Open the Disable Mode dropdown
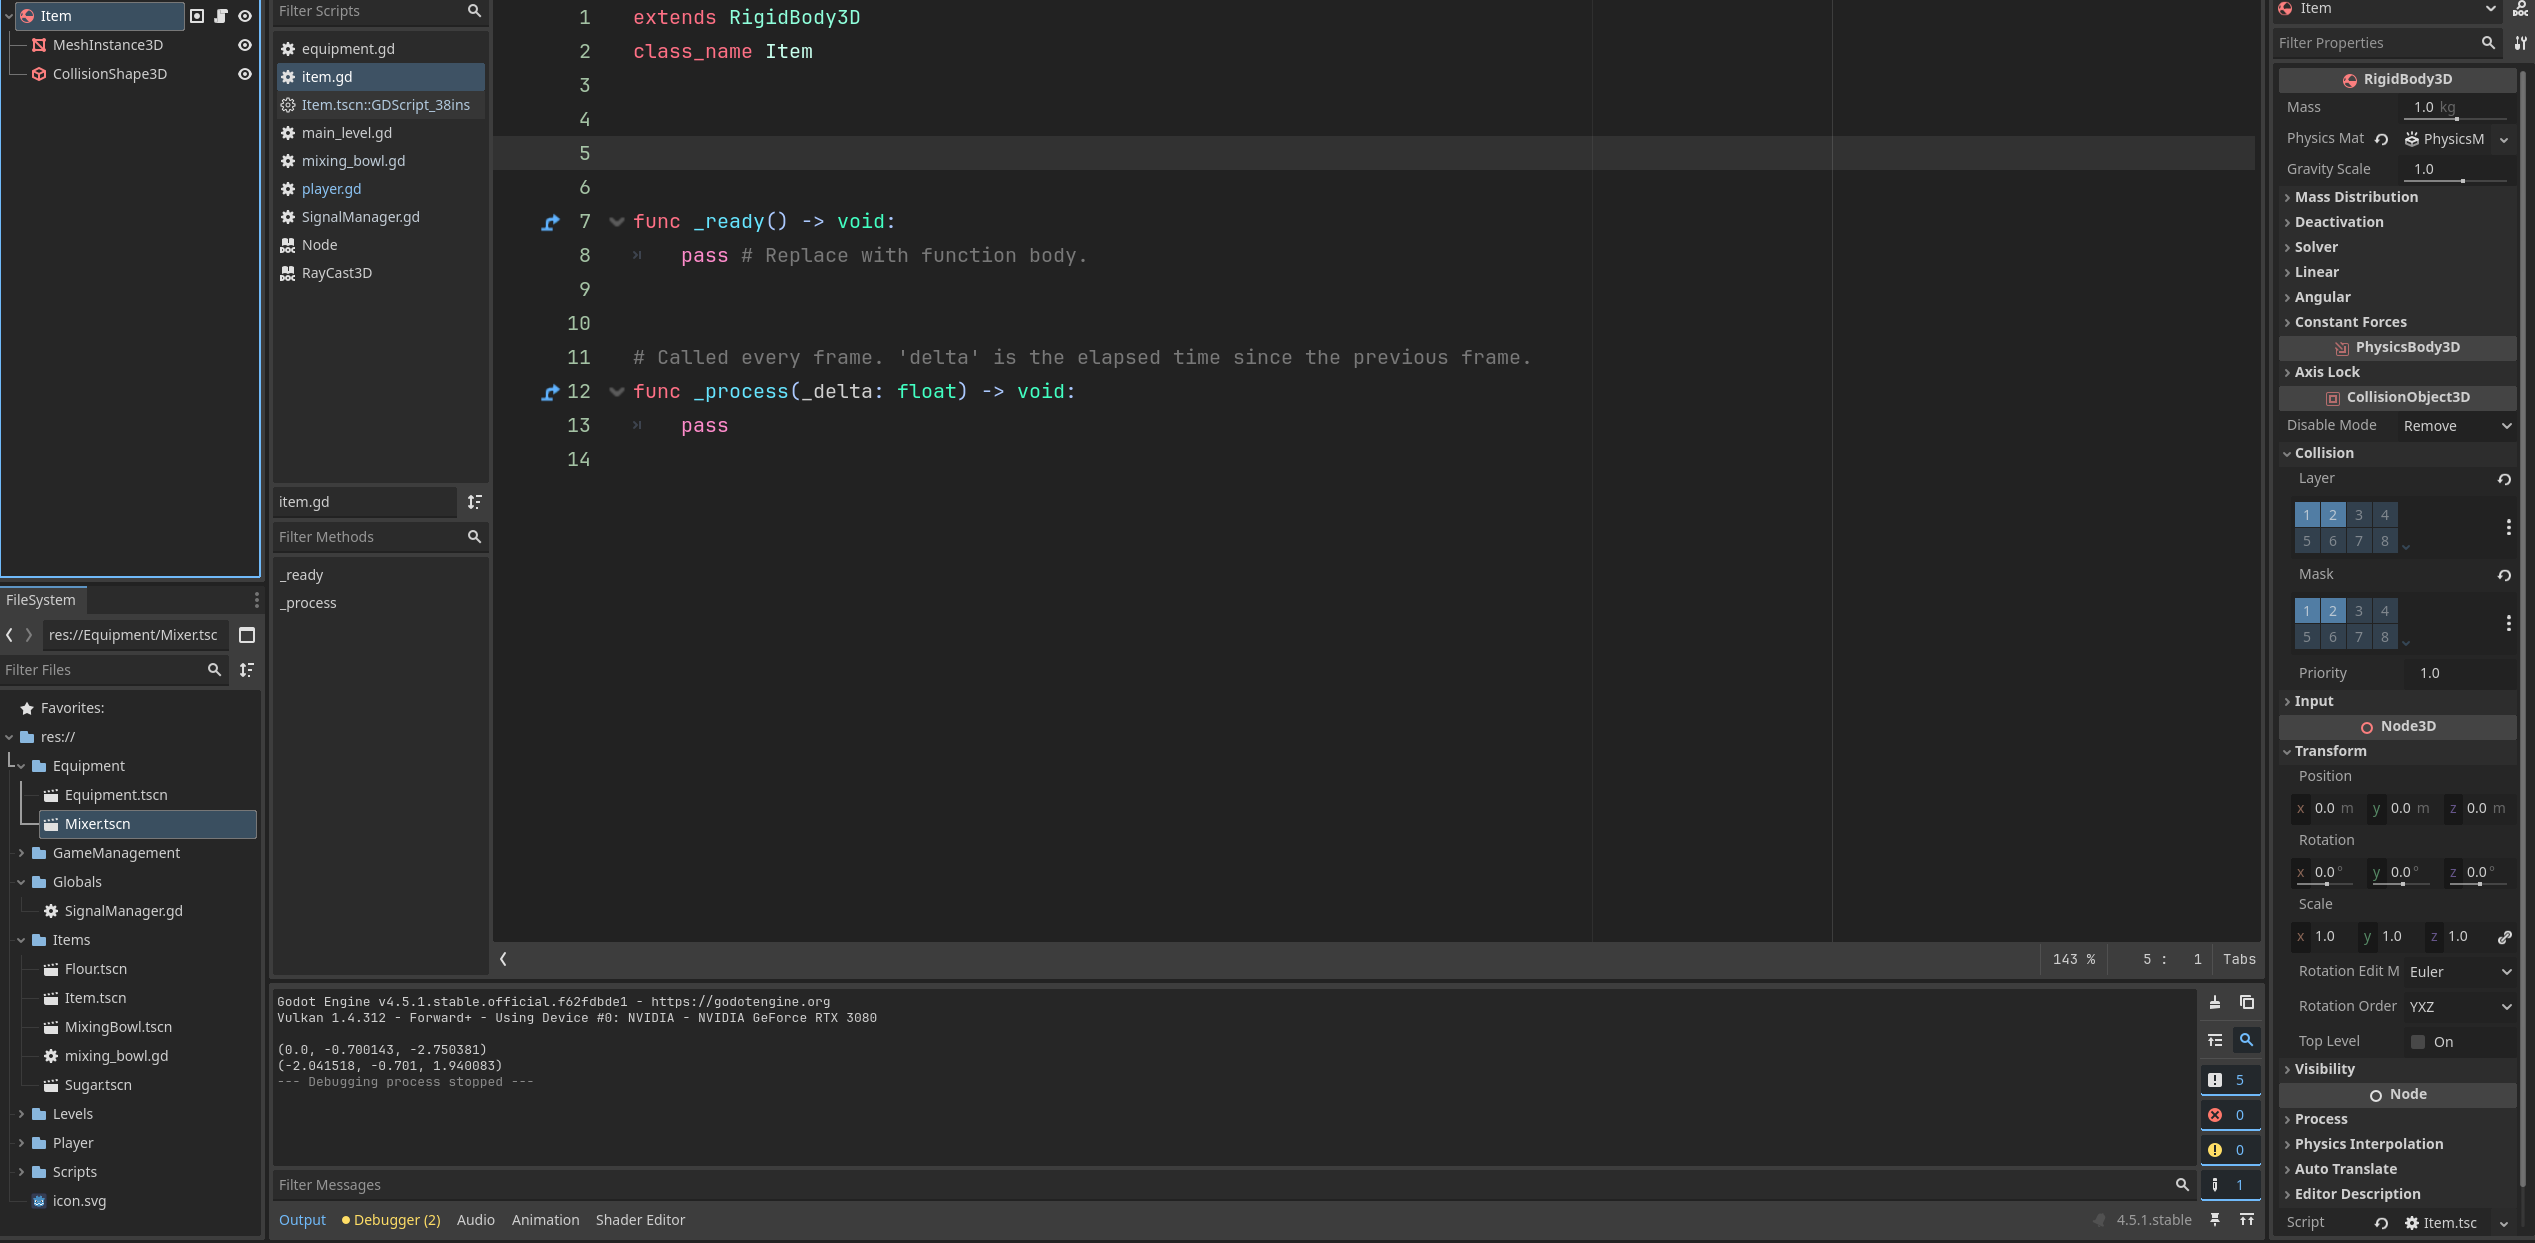 click(x=2457, y=426)
